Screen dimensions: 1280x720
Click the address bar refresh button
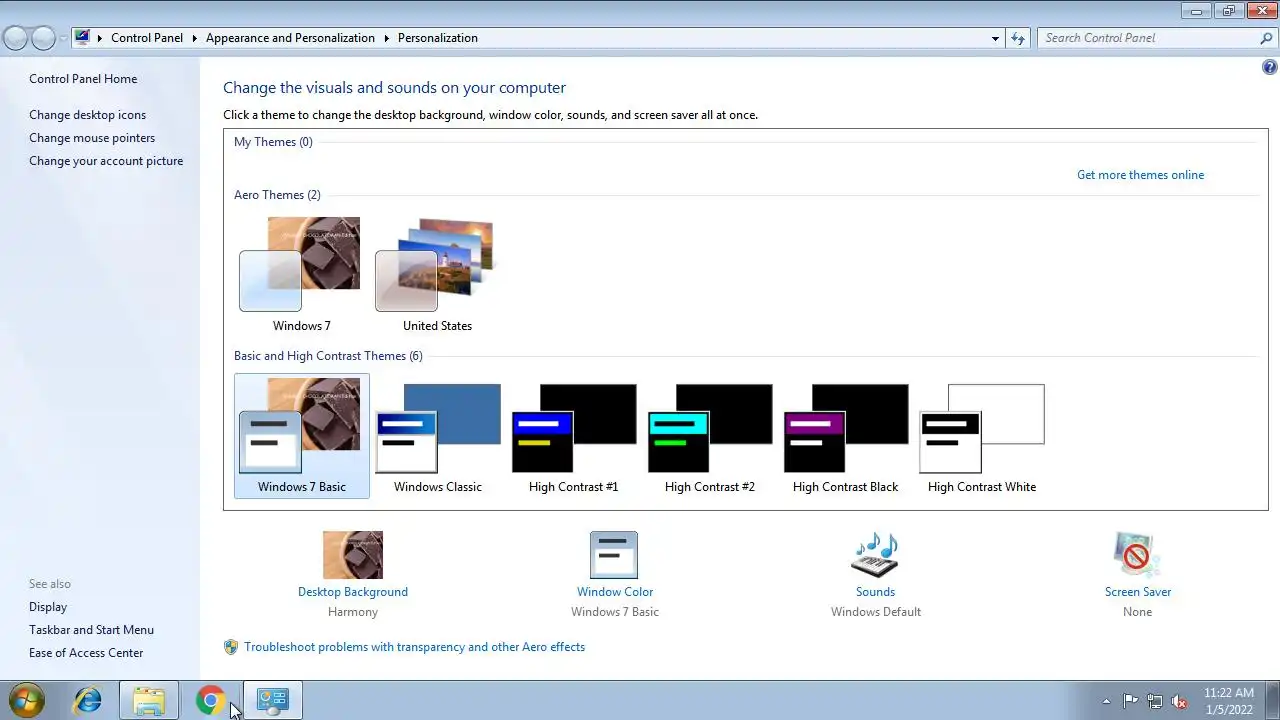1018,38
